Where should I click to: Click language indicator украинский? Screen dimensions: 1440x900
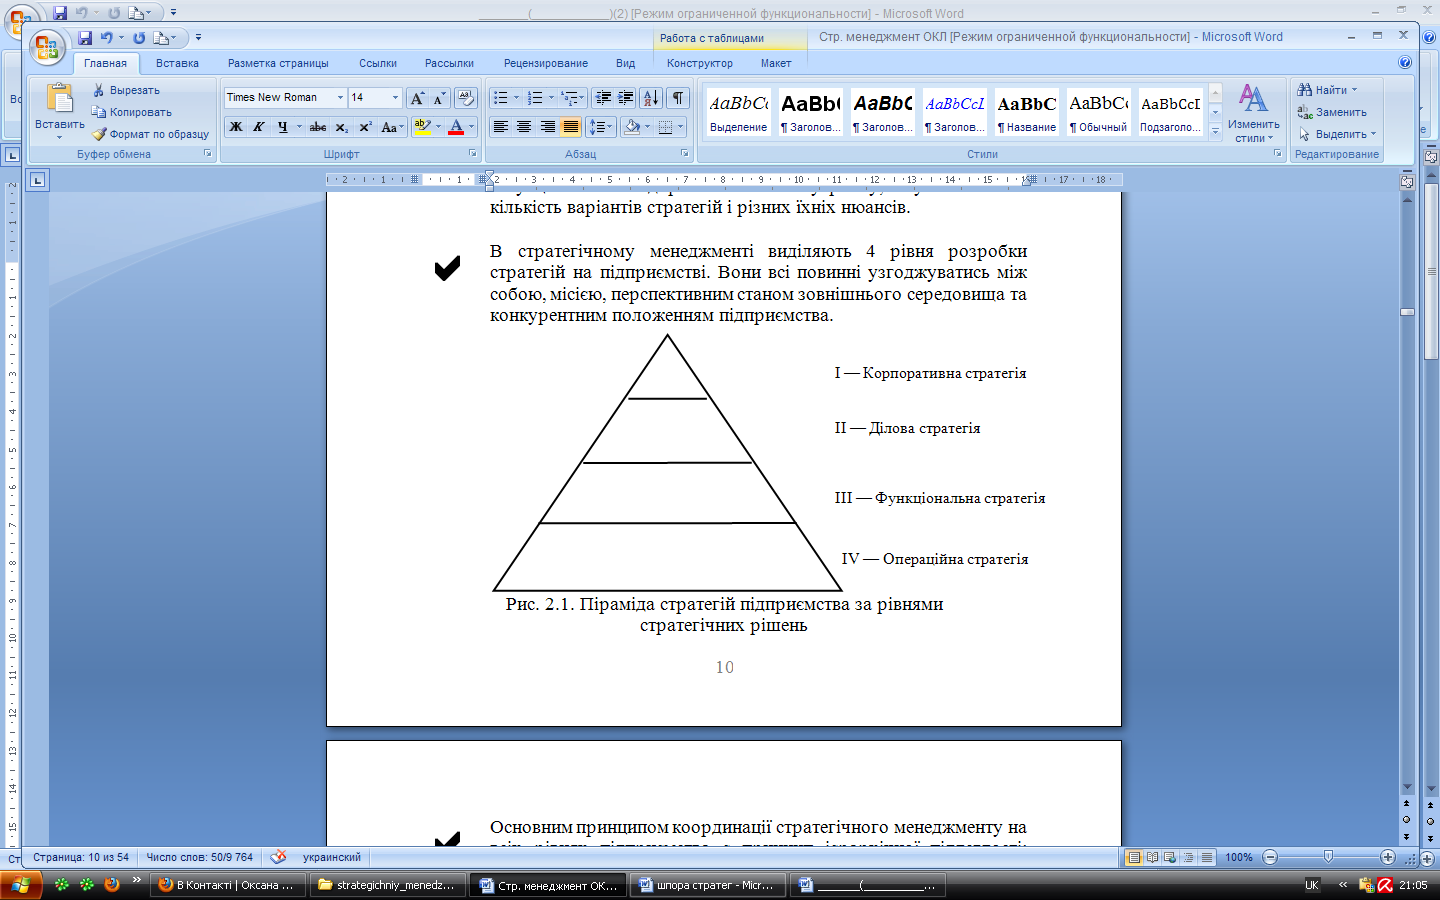(x=332, y=857)
